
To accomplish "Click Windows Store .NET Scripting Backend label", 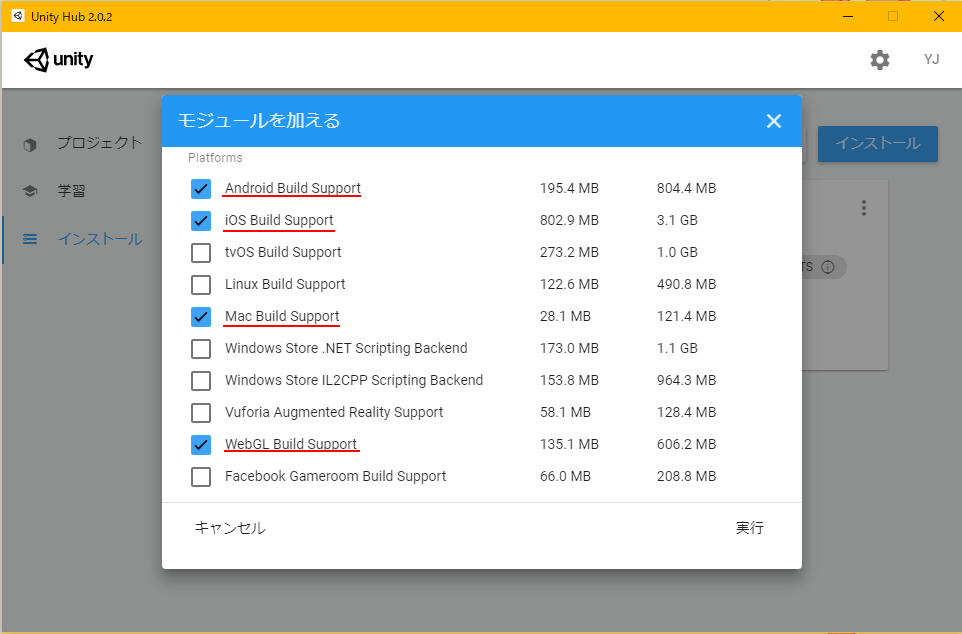I will tap(346, 348).
